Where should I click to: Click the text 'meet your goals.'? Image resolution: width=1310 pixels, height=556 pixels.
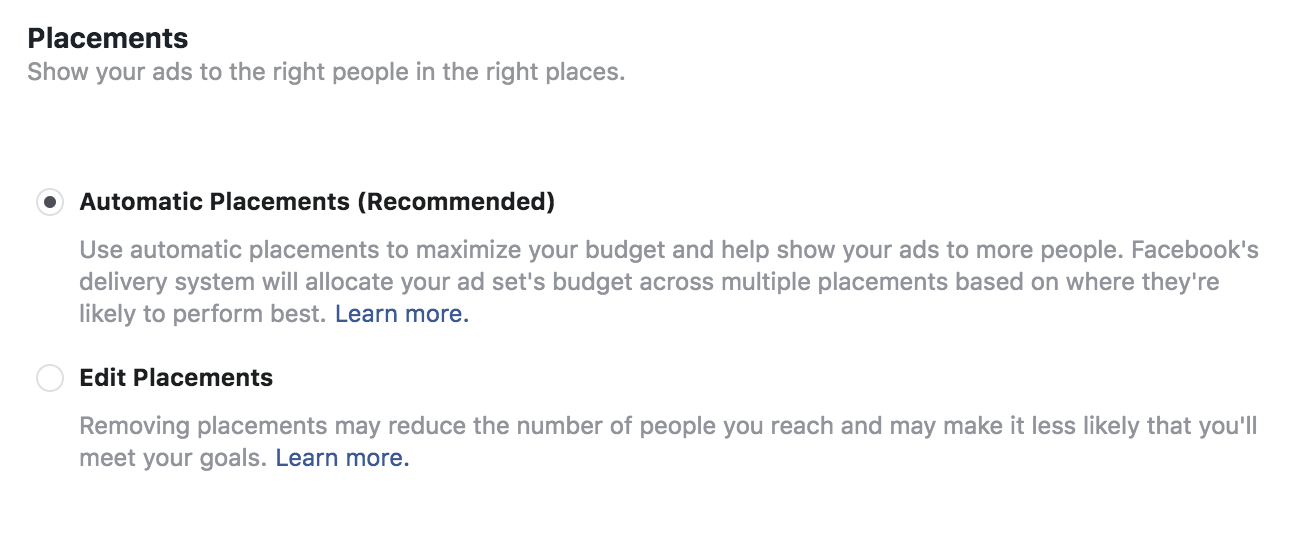pos(173,458)
